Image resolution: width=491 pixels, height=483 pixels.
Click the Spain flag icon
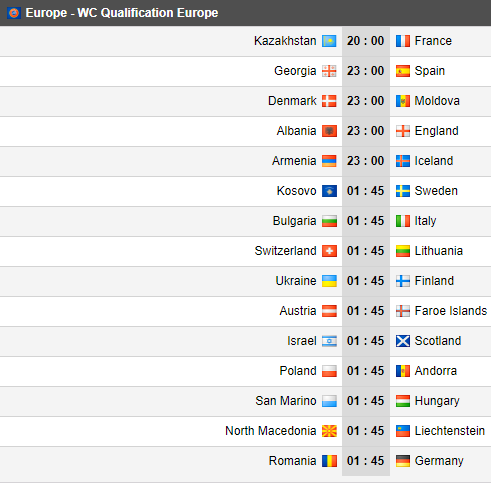point(403,71)
